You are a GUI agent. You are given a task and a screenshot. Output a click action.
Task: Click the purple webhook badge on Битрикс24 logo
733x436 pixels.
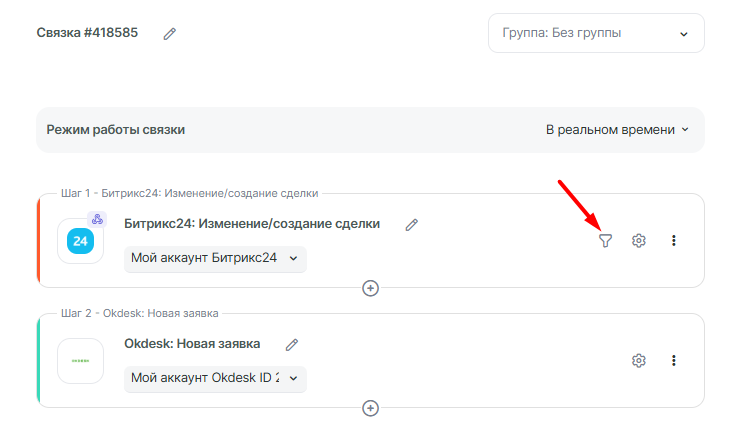pos(97,220)
